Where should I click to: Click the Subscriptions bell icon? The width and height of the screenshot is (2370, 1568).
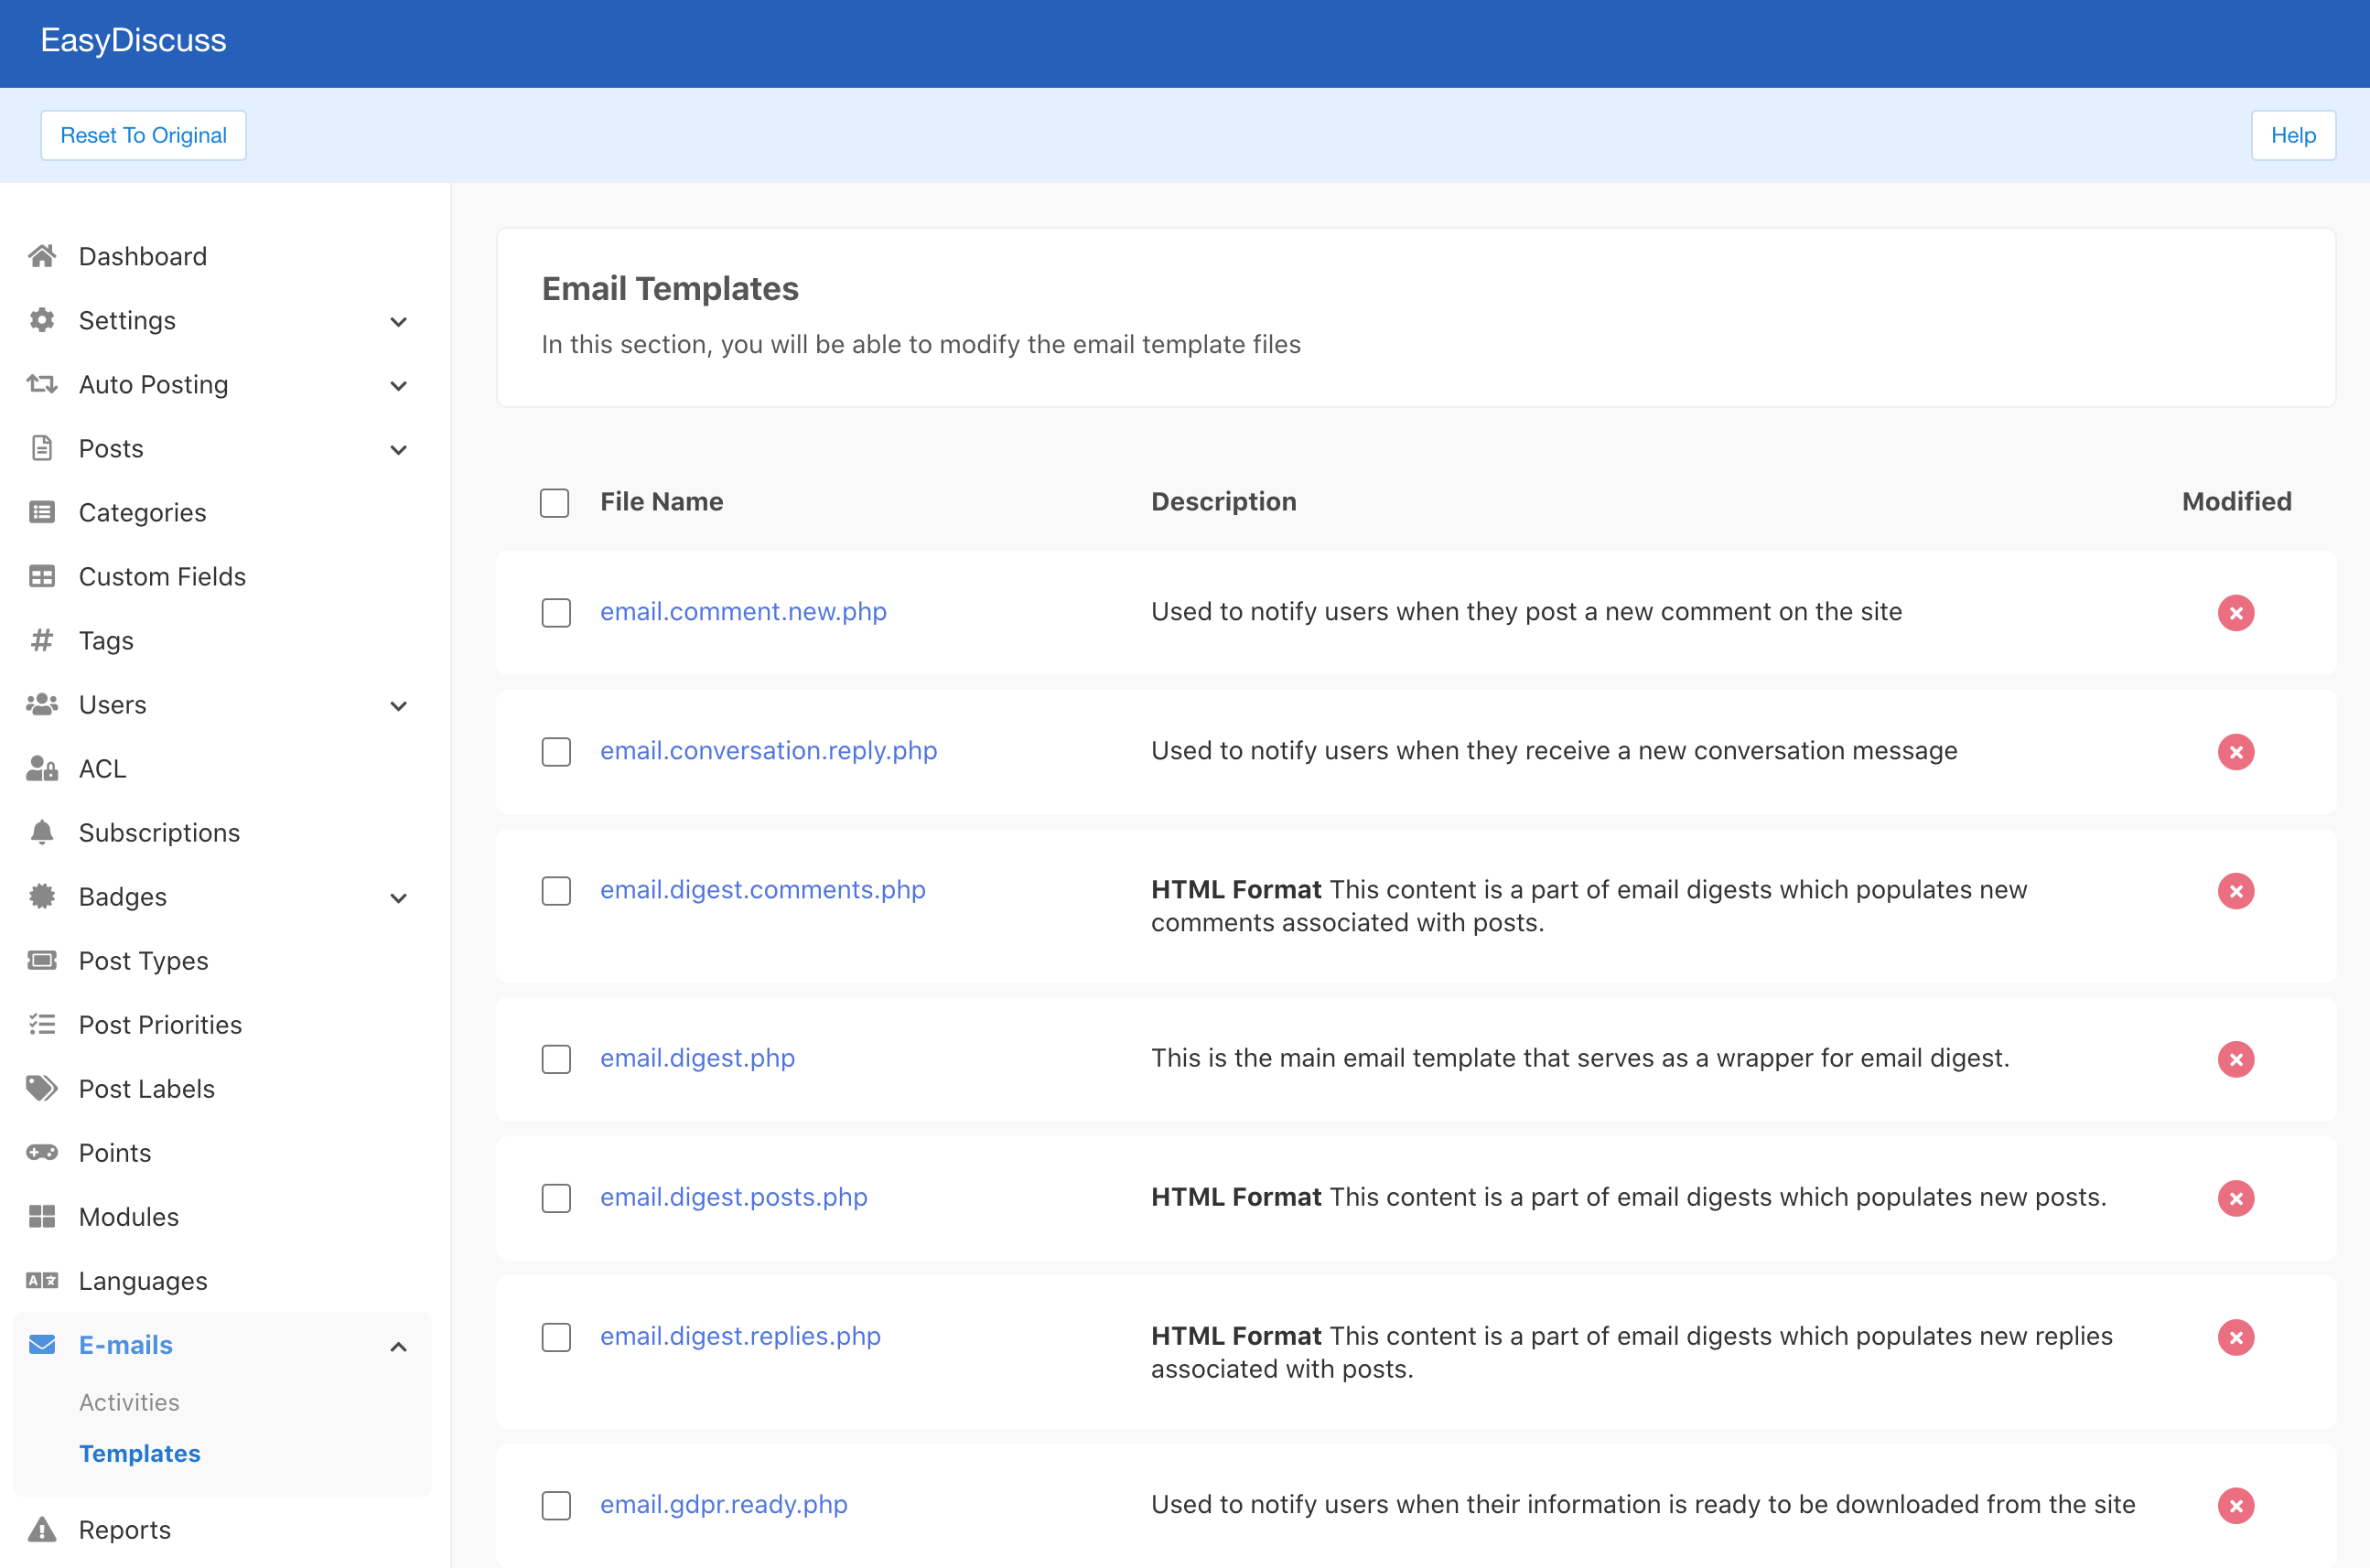[41, 832]
